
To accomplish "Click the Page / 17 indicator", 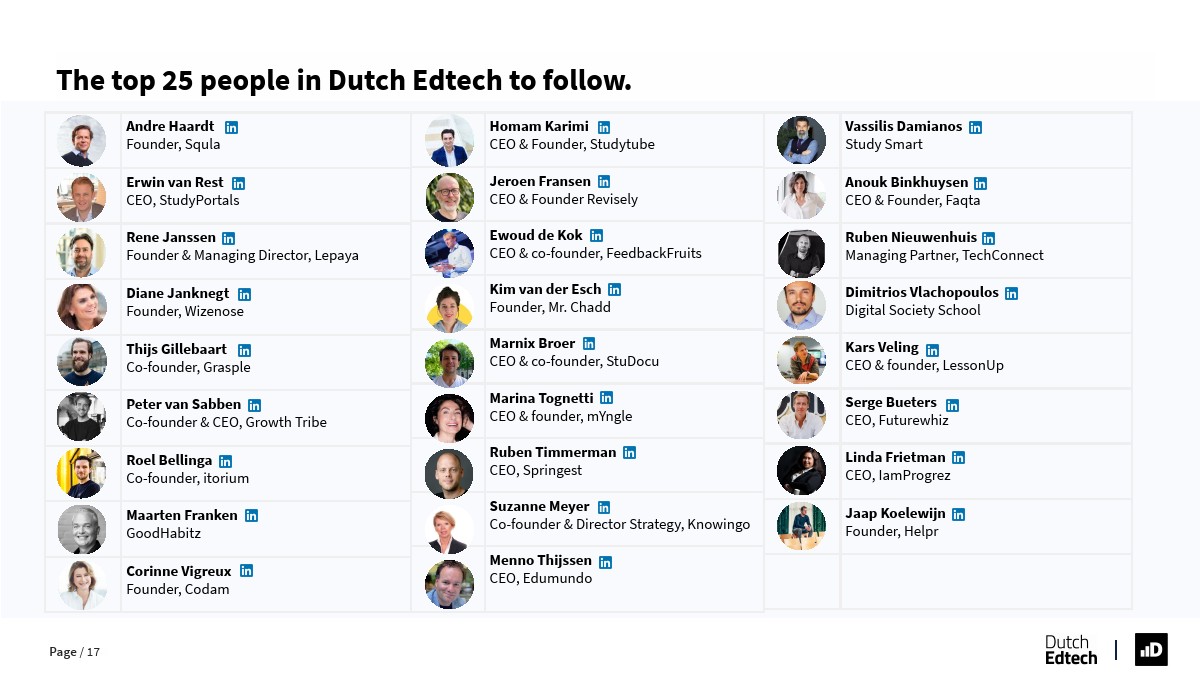I will click(75, 652).
